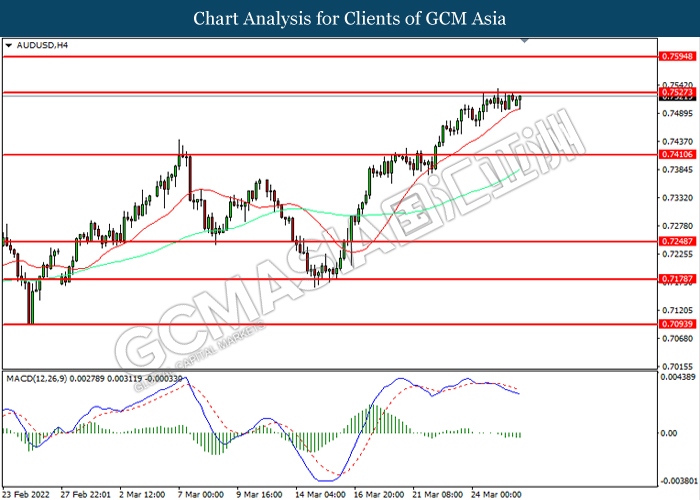This screenshot has width=700, height=500.
Task: Click the chart shift triangle marker
Action: pyautogui.click(x=525, y=41)
